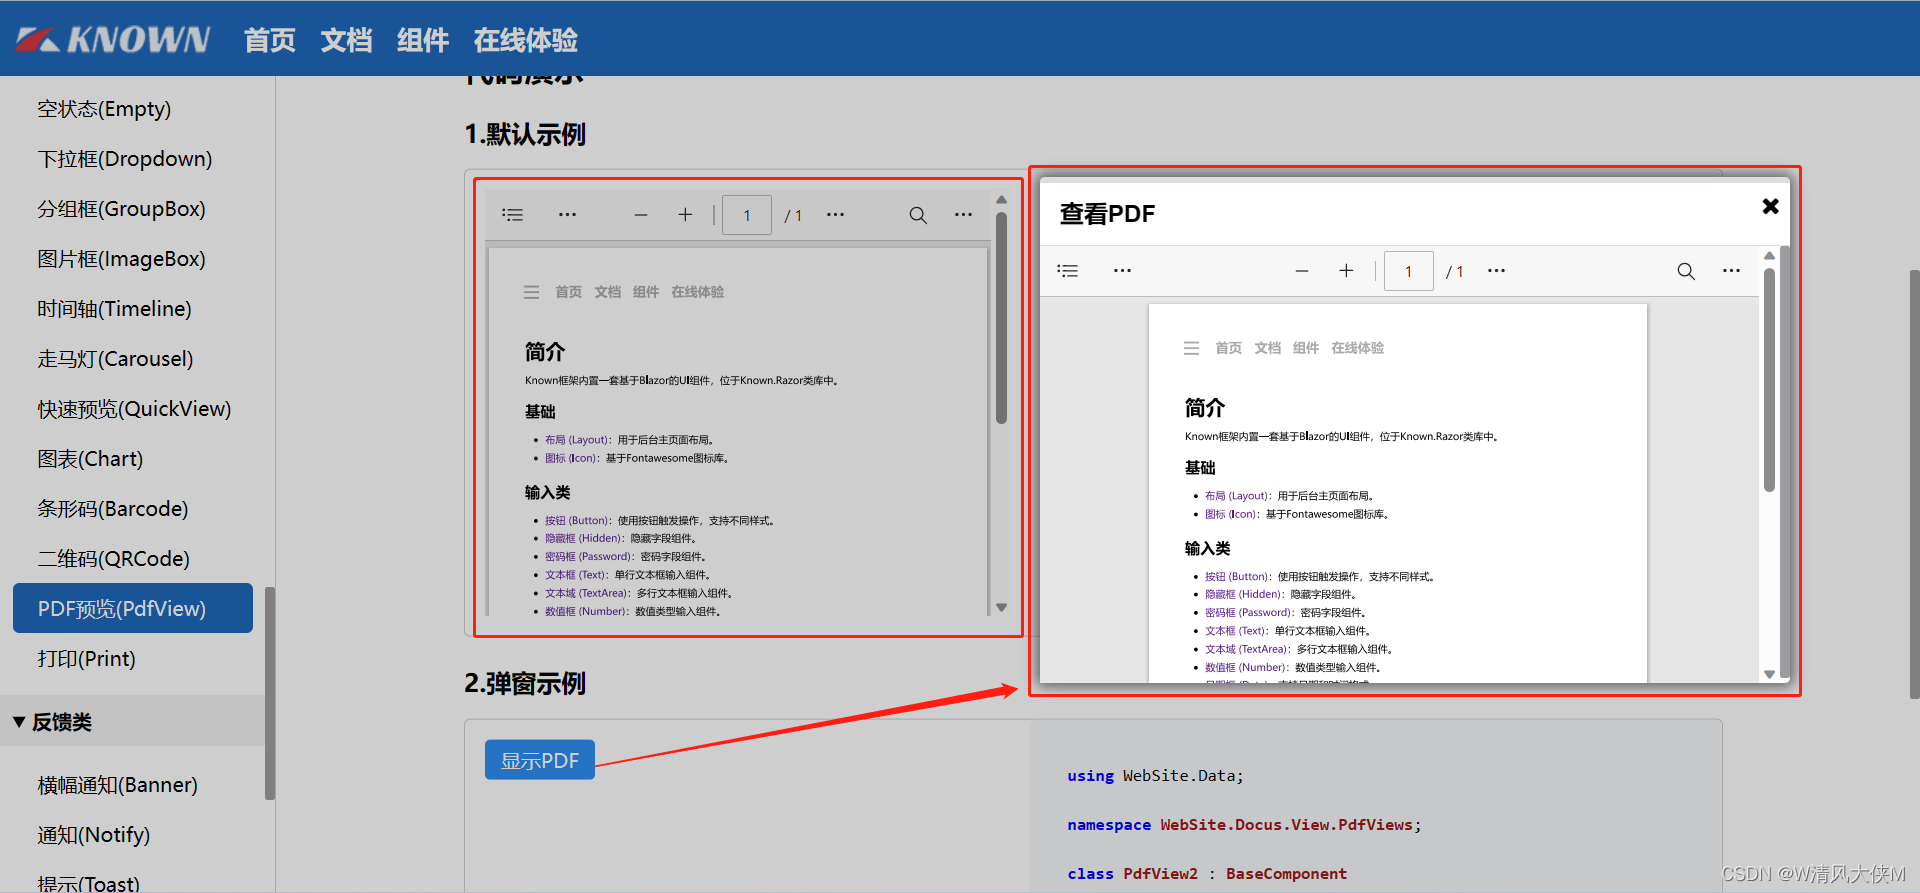The height and width of the screenshot is (893, 1920).
Task: Click page number field in embedded PDF viewer
Action: [x=747, y=215]
